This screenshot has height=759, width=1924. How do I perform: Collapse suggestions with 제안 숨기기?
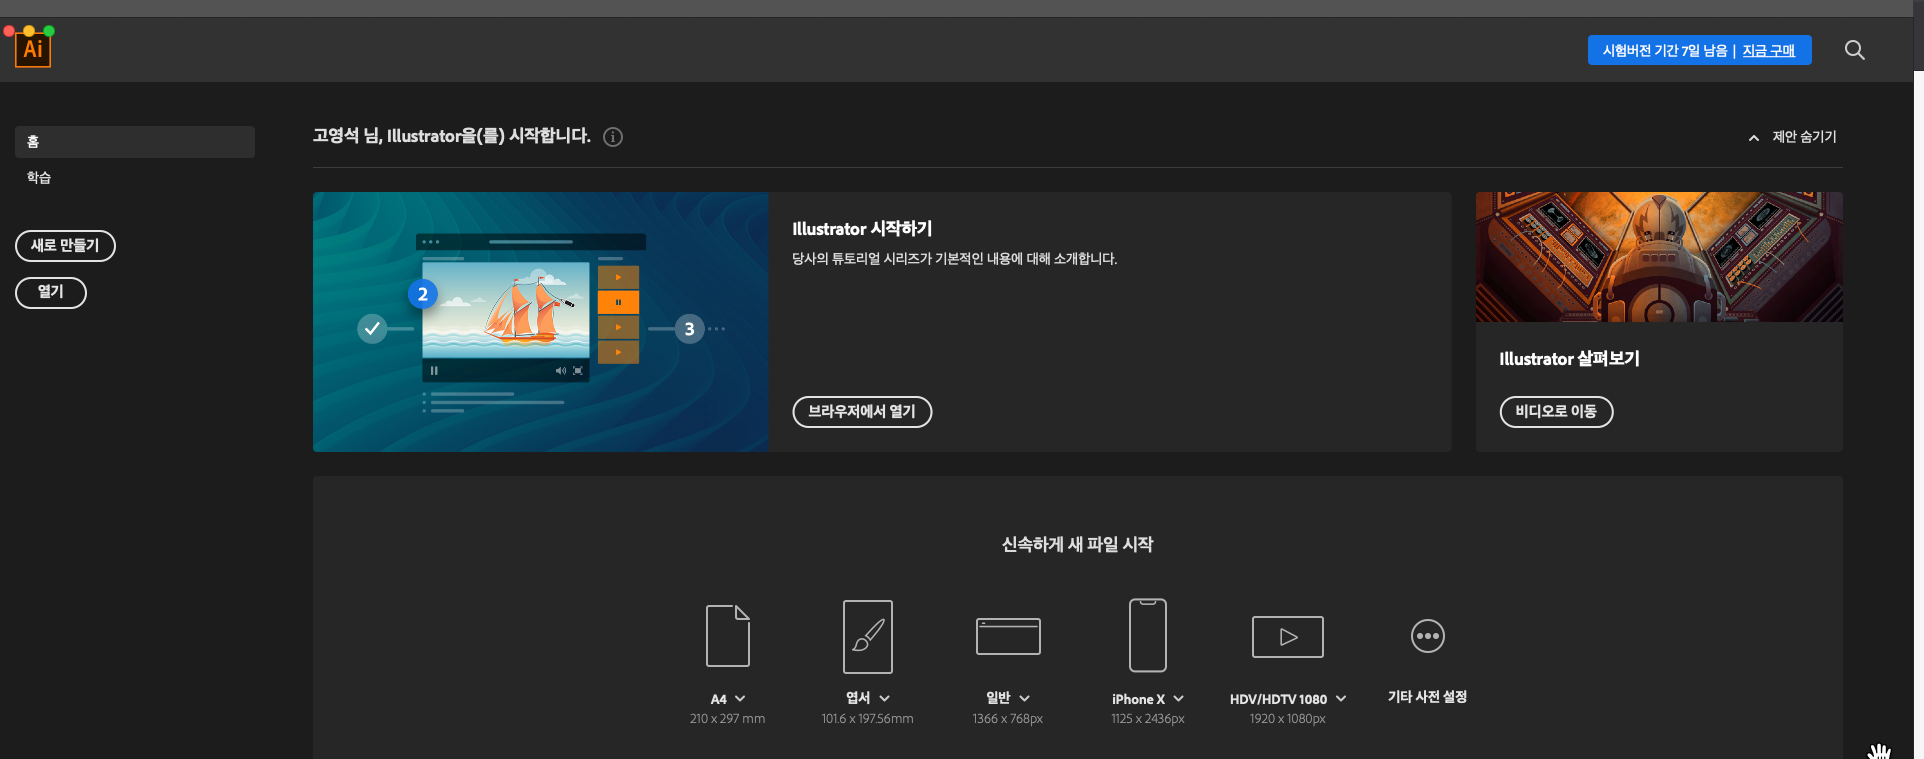click(x=1793, y=137)
